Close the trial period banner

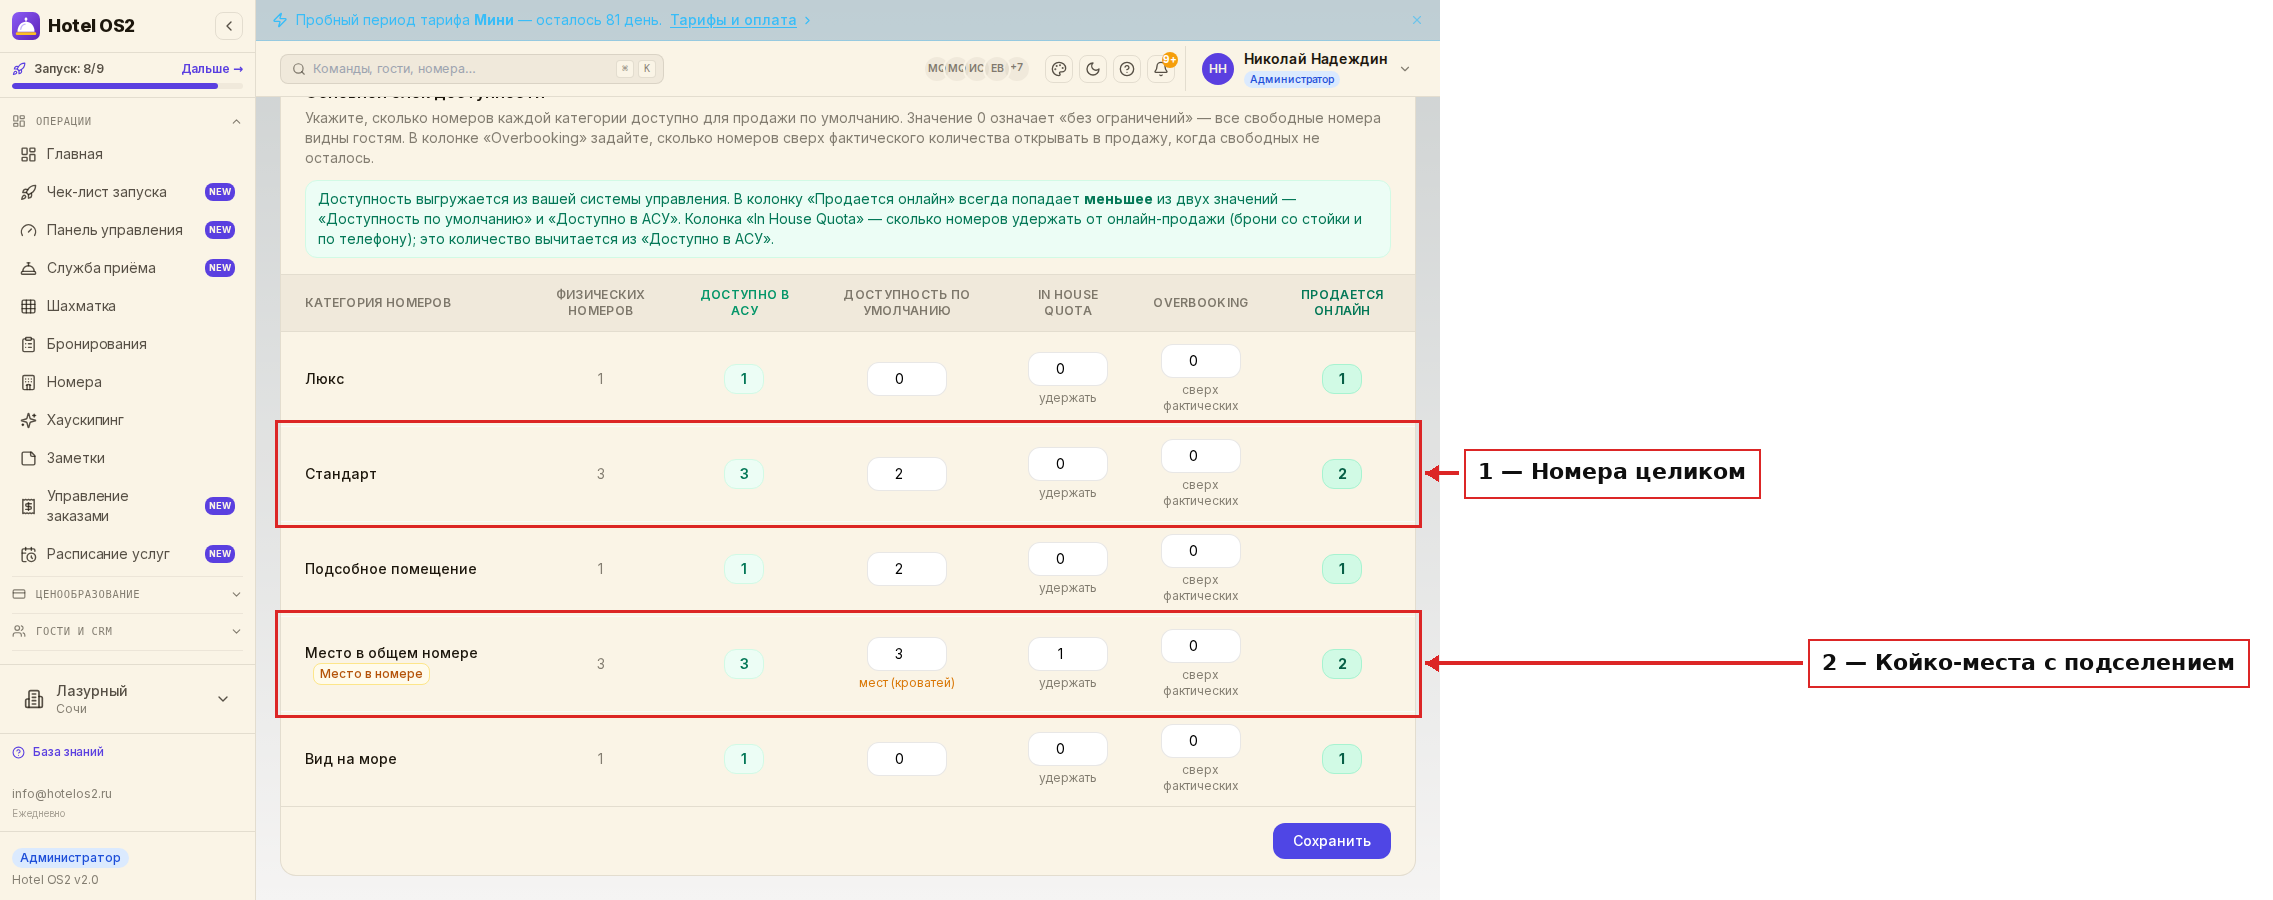point(1417,20)
